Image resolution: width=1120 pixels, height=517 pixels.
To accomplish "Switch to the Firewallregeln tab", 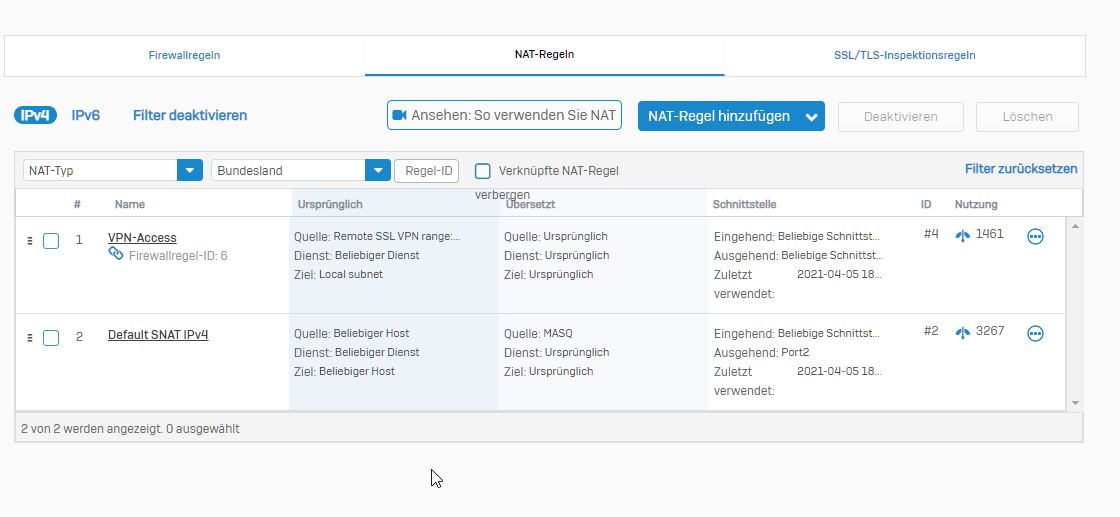I will 184,55.
